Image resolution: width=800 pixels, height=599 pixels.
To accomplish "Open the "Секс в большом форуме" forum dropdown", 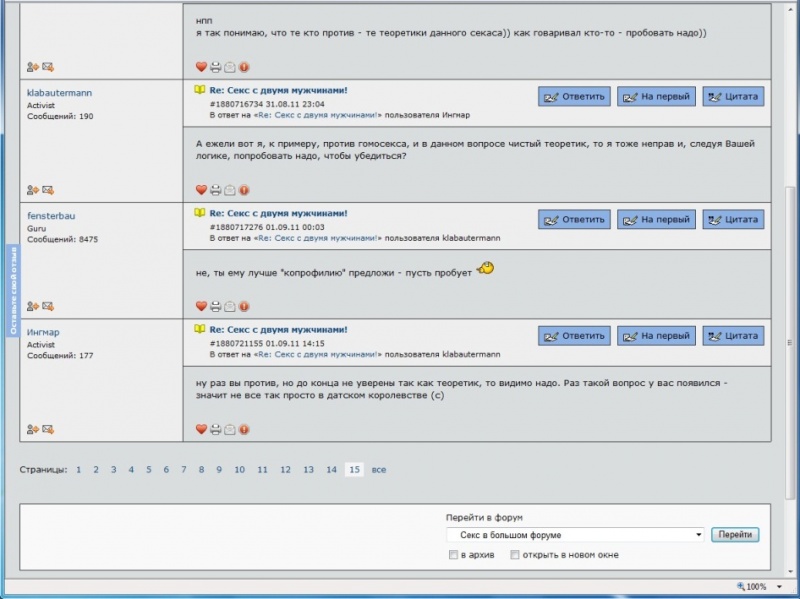I will 575,535.
